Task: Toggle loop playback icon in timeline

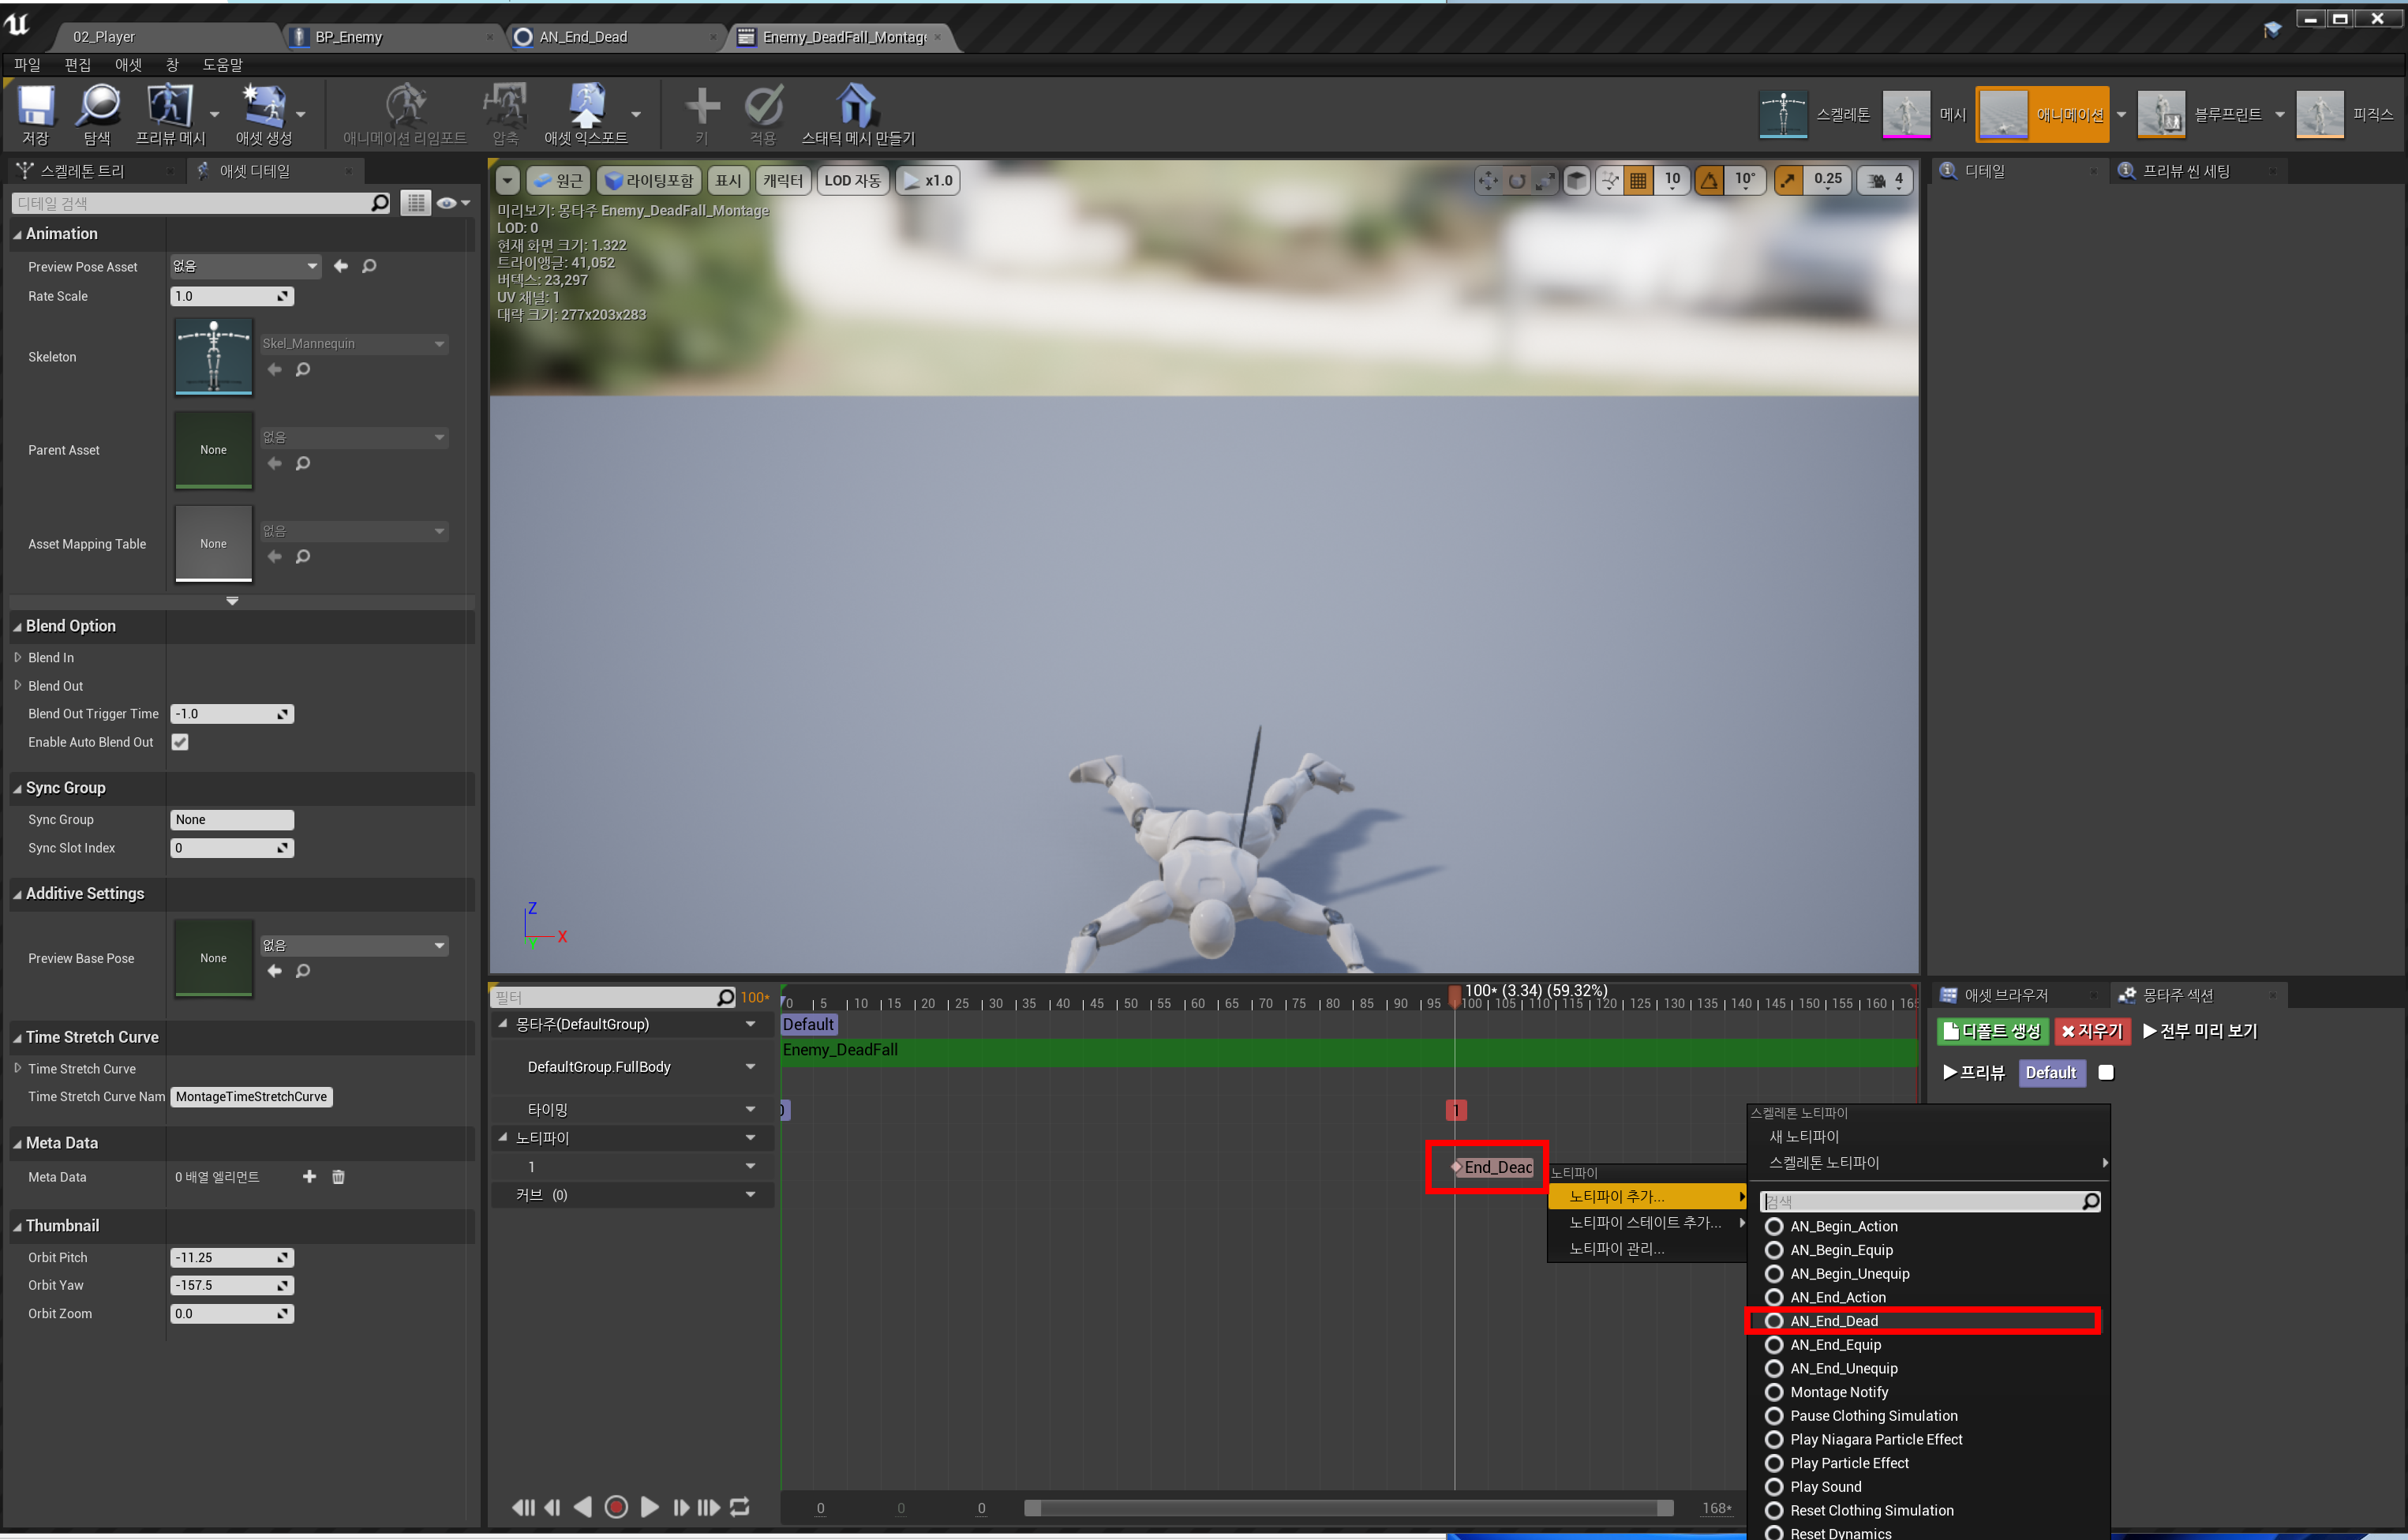Action: coord(740,1506)
